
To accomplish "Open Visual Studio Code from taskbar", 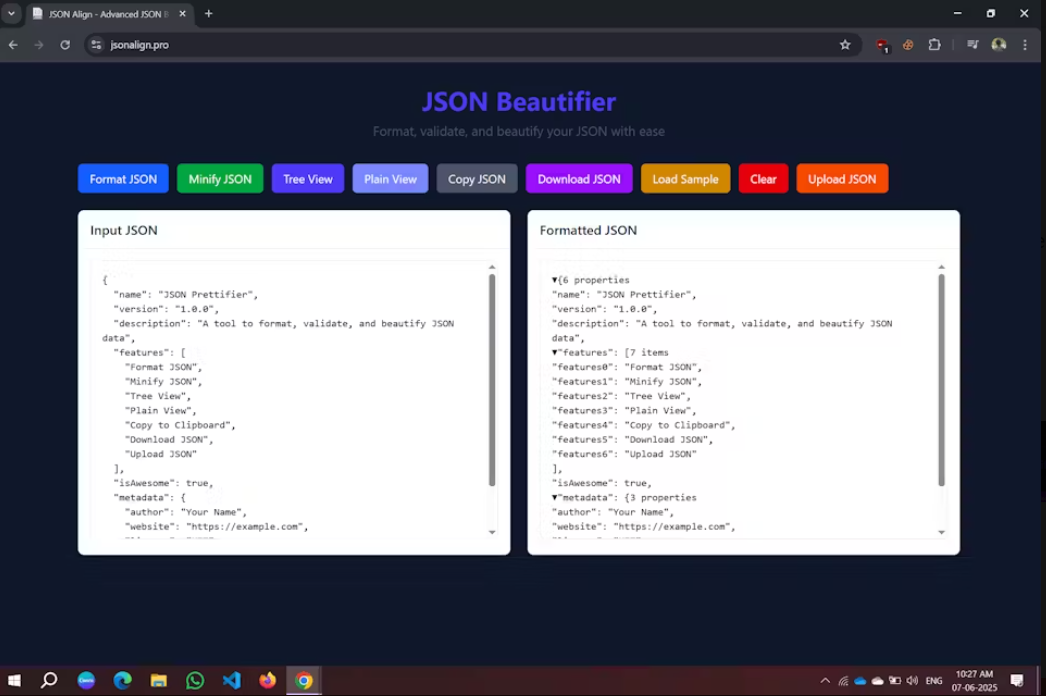I will click(231, 681).
